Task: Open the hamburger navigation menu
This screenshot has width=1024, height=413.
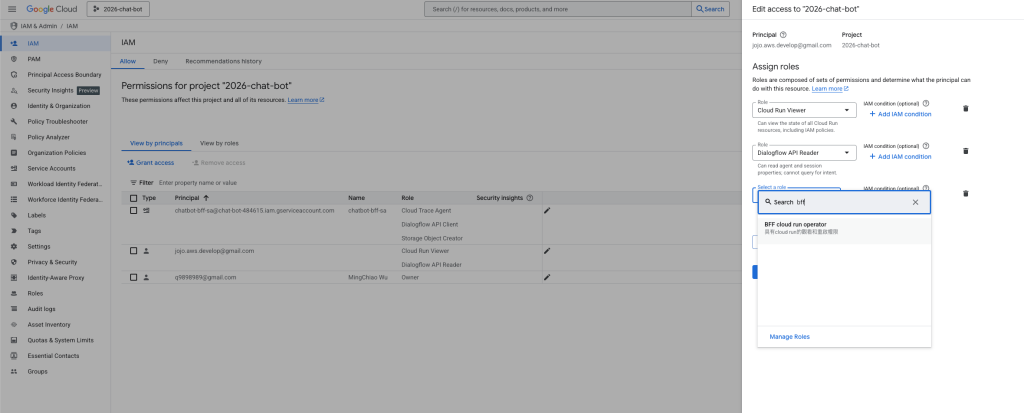Action: tap(12, 9)
